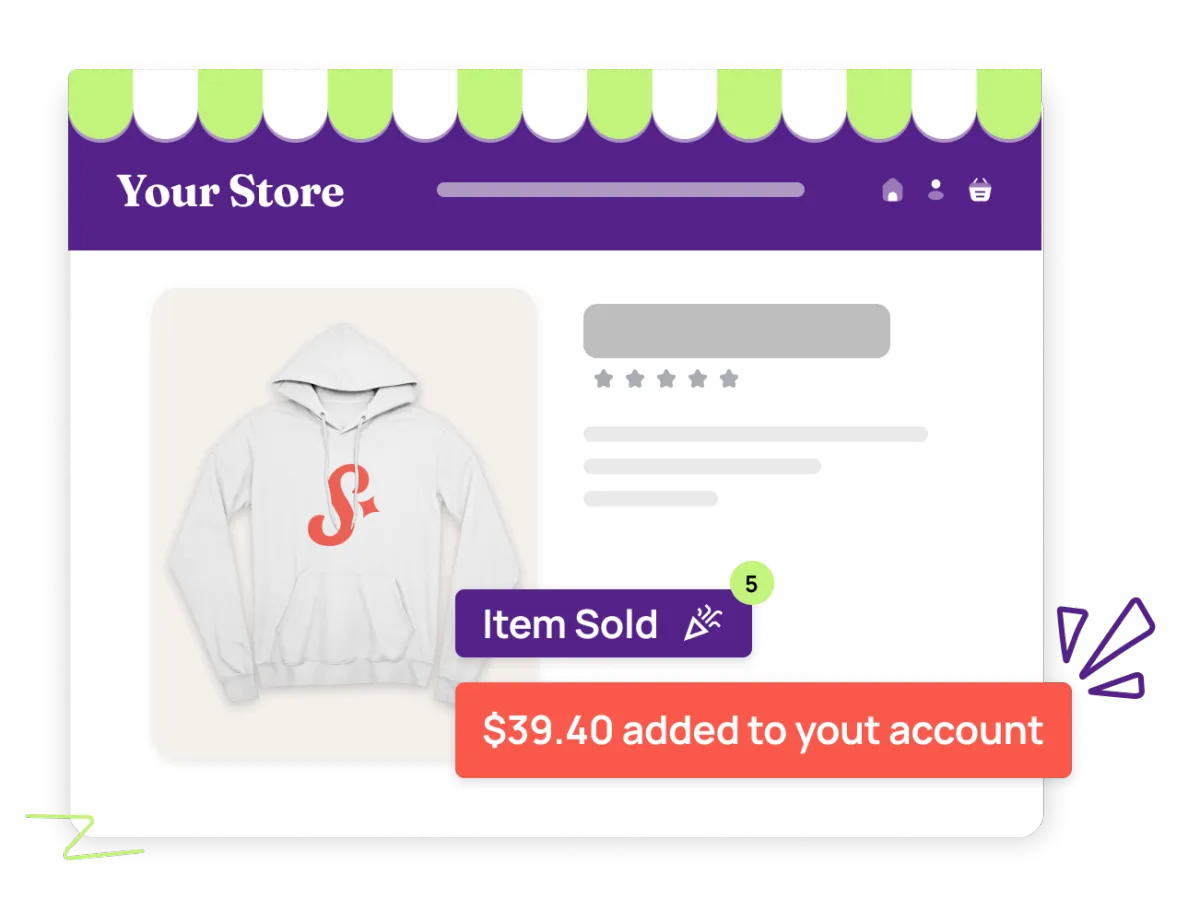Screen dimensions: 1200x907
Task: Click the $39.40 added to account banner
Action: click(763, 730)
